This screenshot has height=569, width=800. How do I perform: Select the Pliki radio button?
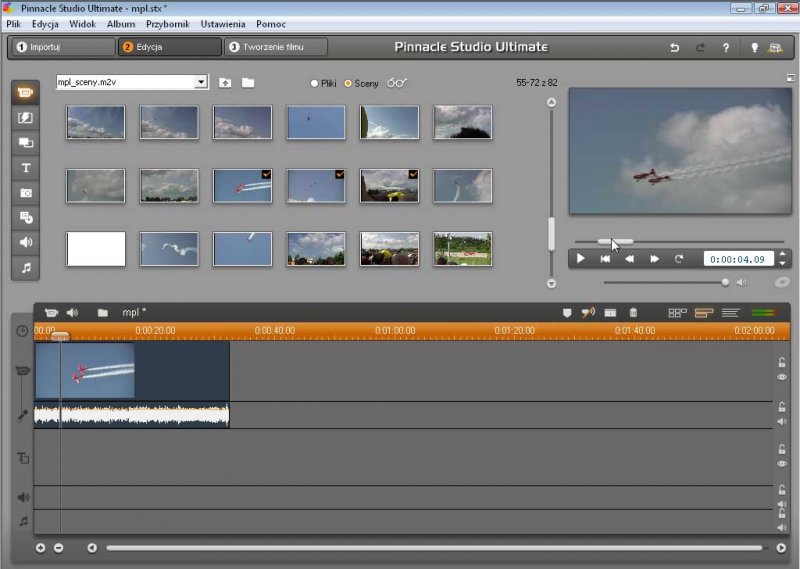315,83
